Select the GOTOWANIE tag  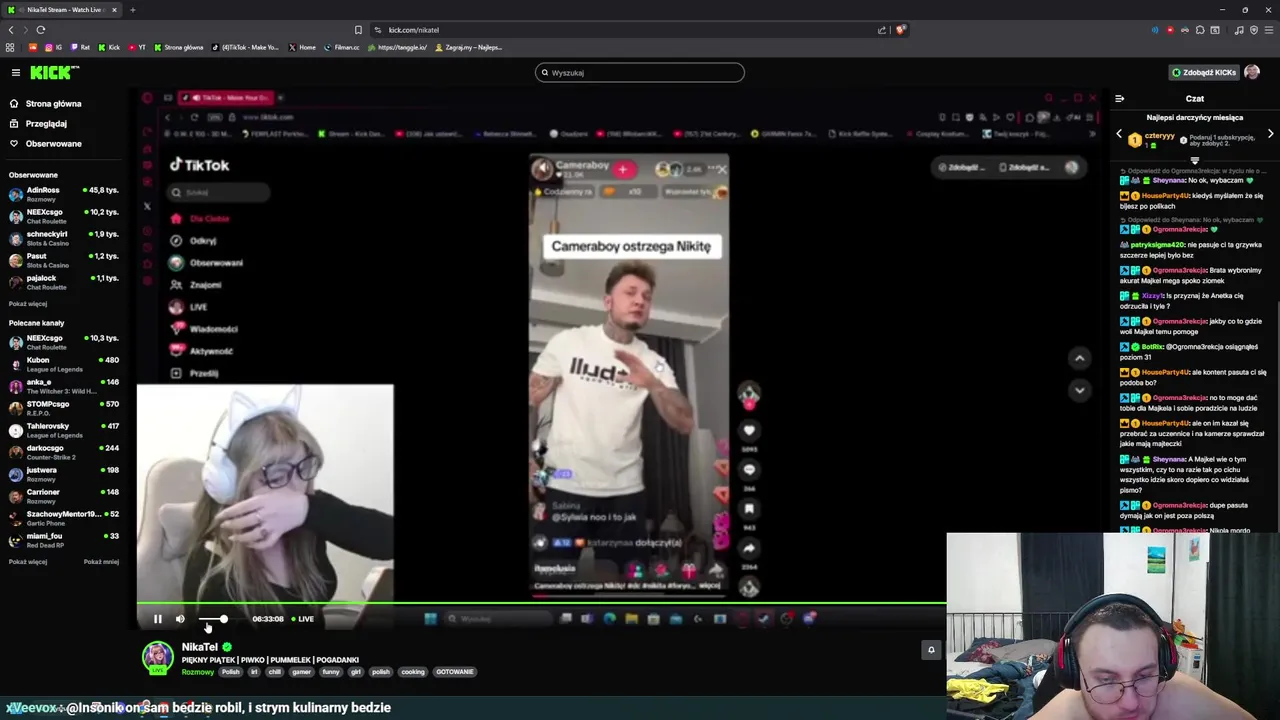454,672
